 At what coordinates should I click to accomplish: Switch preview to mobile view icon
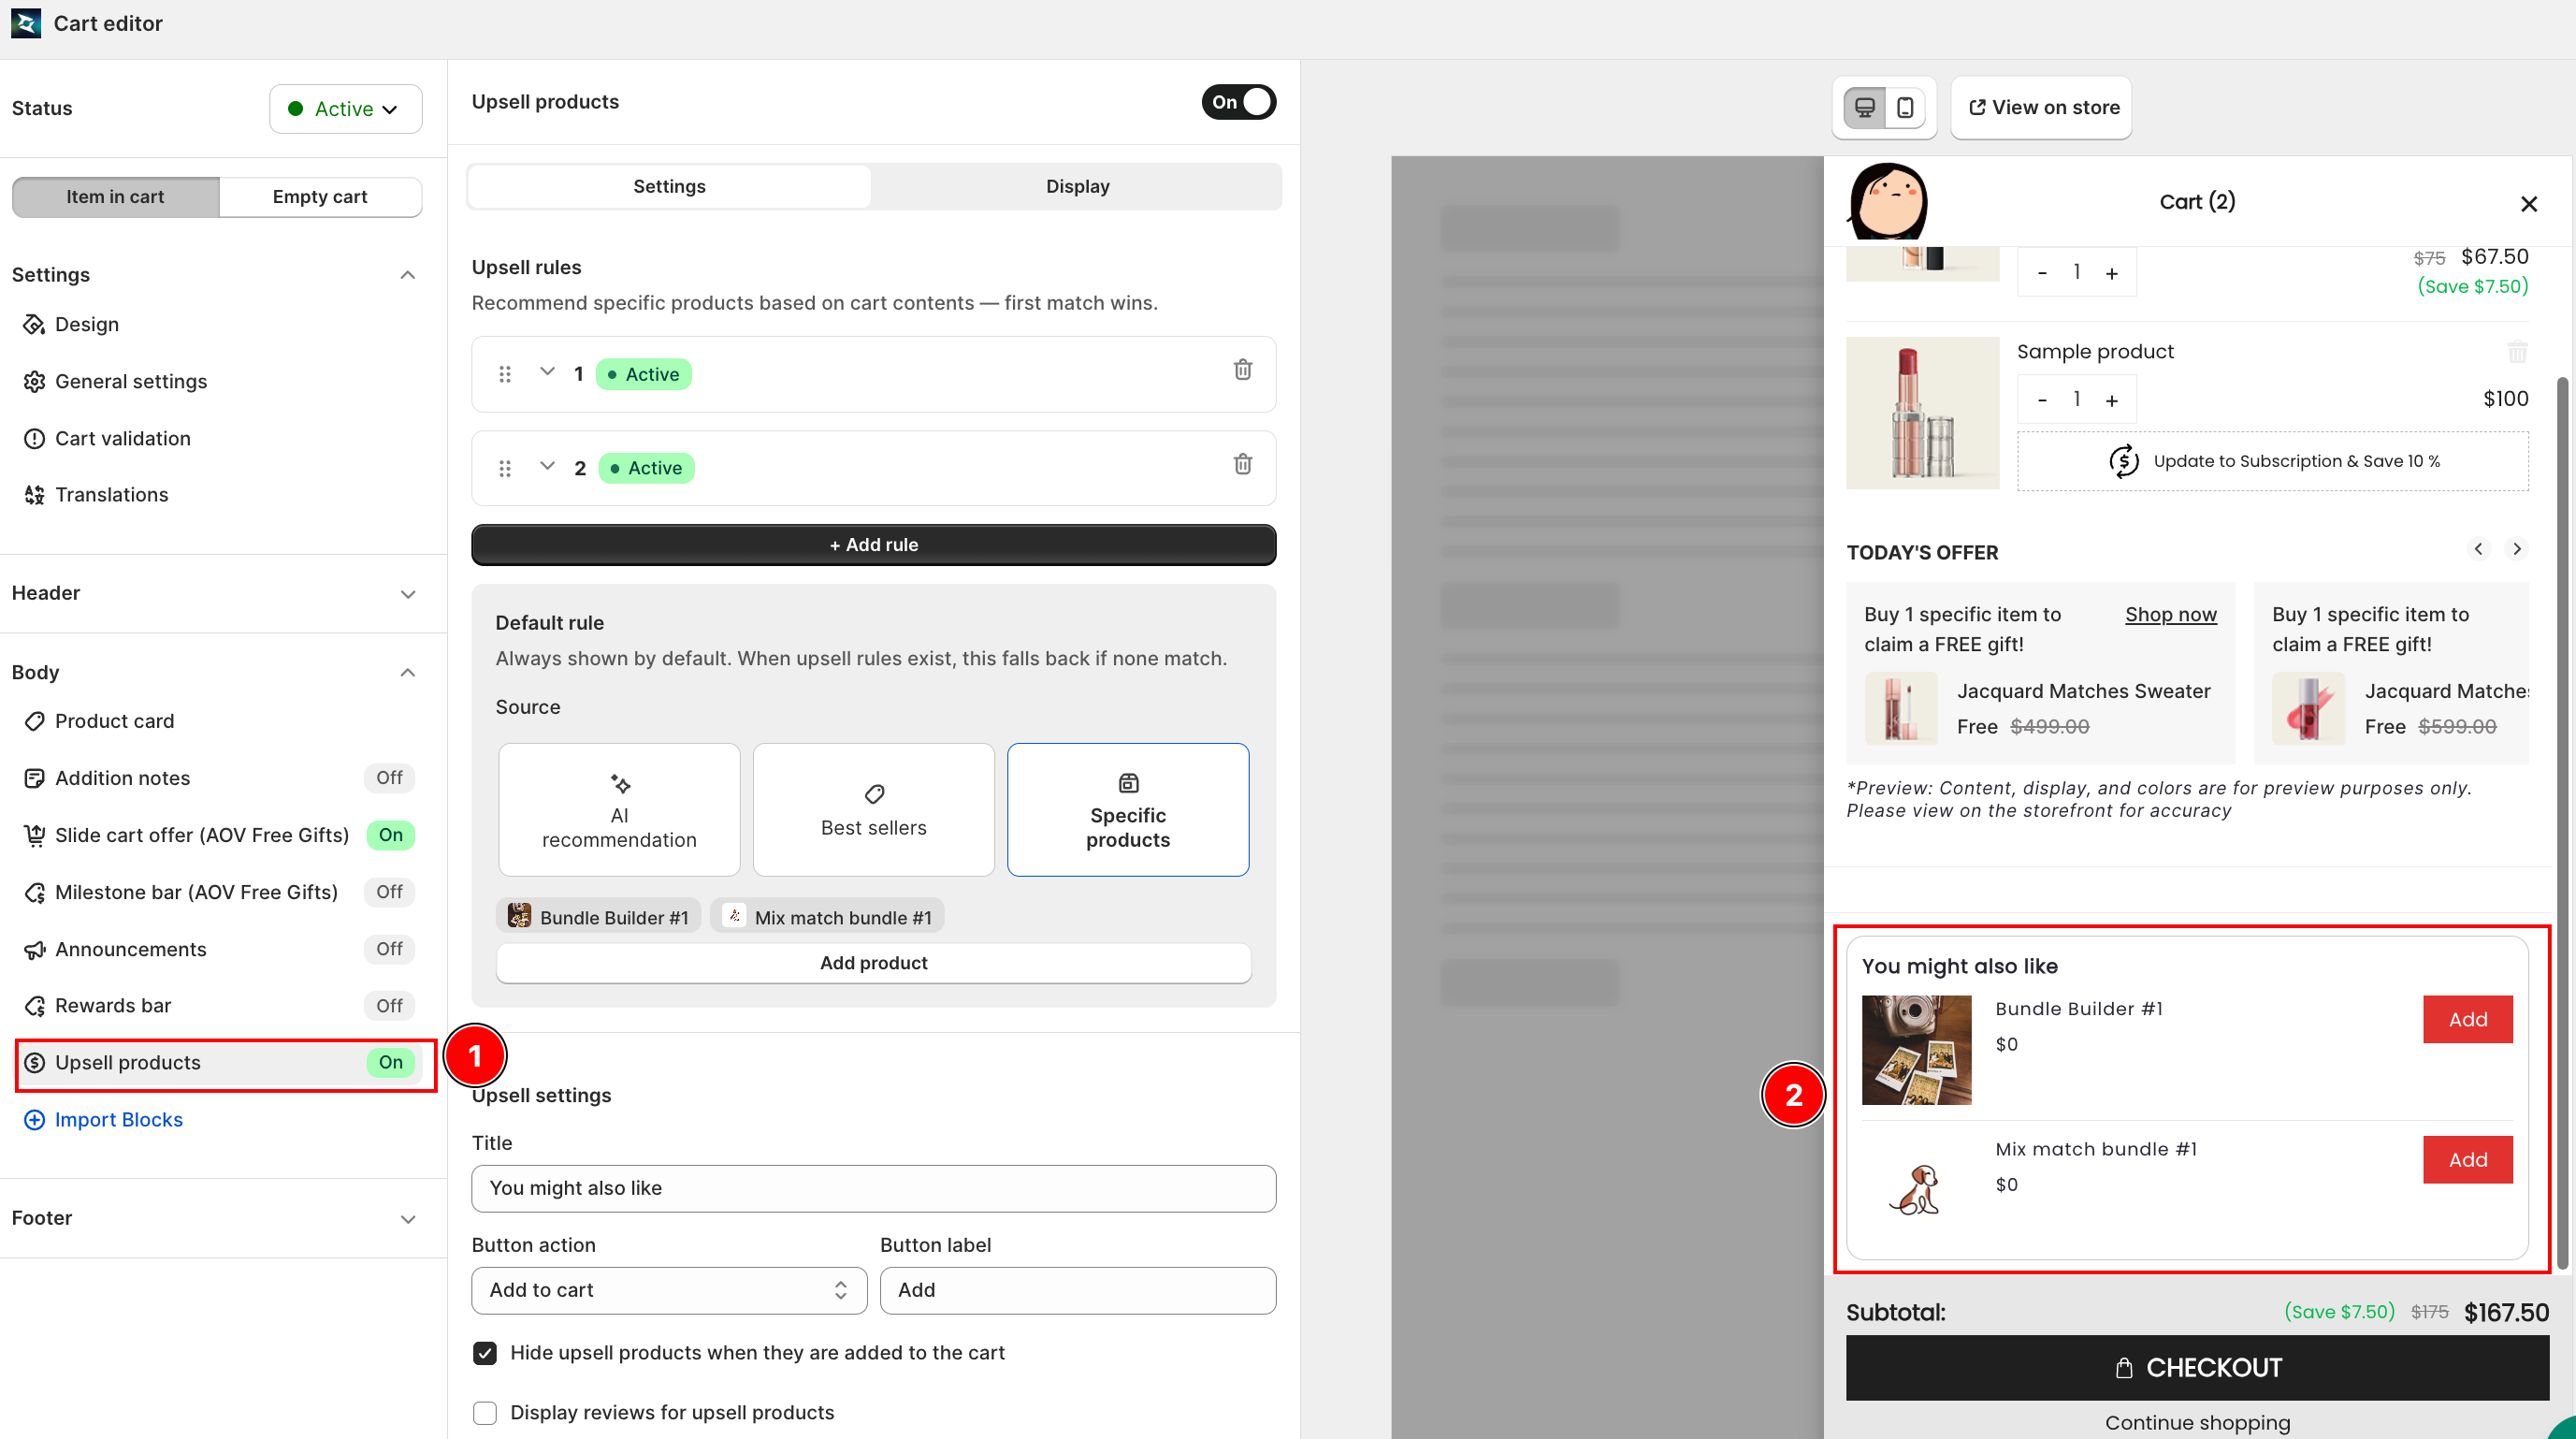click(x=1906, y=107)
